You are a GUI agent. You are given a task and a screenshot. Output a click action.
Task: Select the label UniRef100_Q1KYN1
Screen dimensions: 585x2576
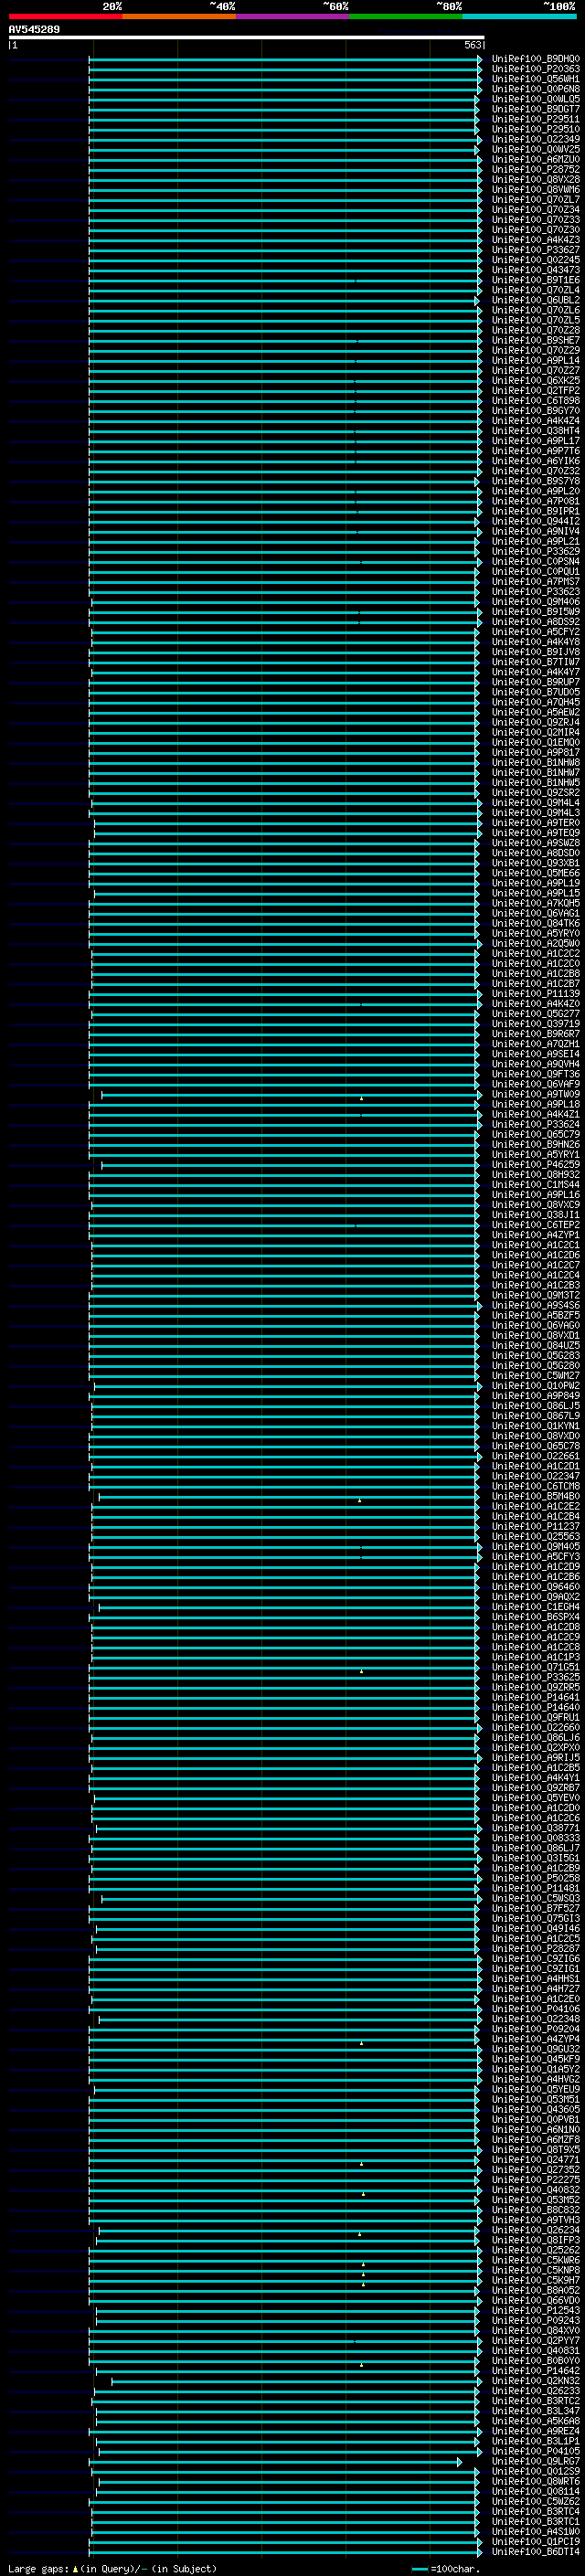point(535,1426)
